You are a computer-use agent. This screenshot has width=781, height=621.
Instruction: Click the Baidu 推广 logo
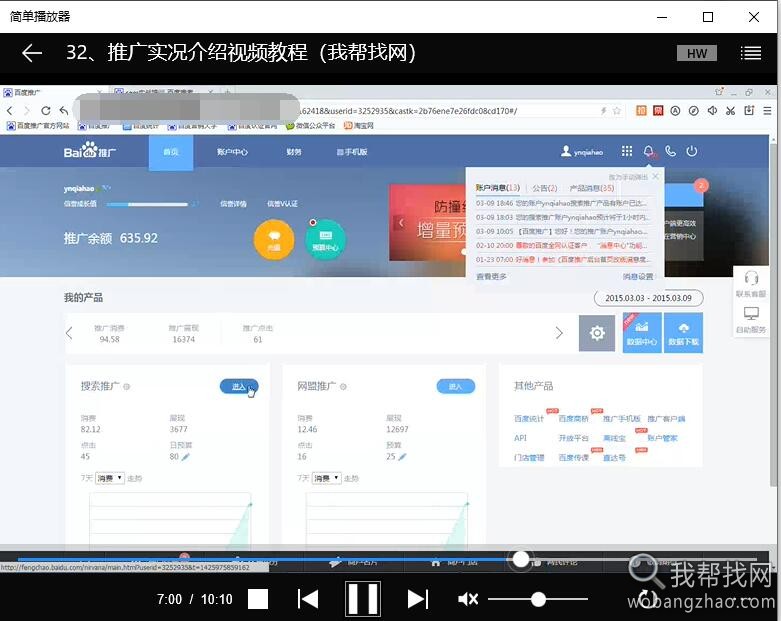click(x=90, y=150)
